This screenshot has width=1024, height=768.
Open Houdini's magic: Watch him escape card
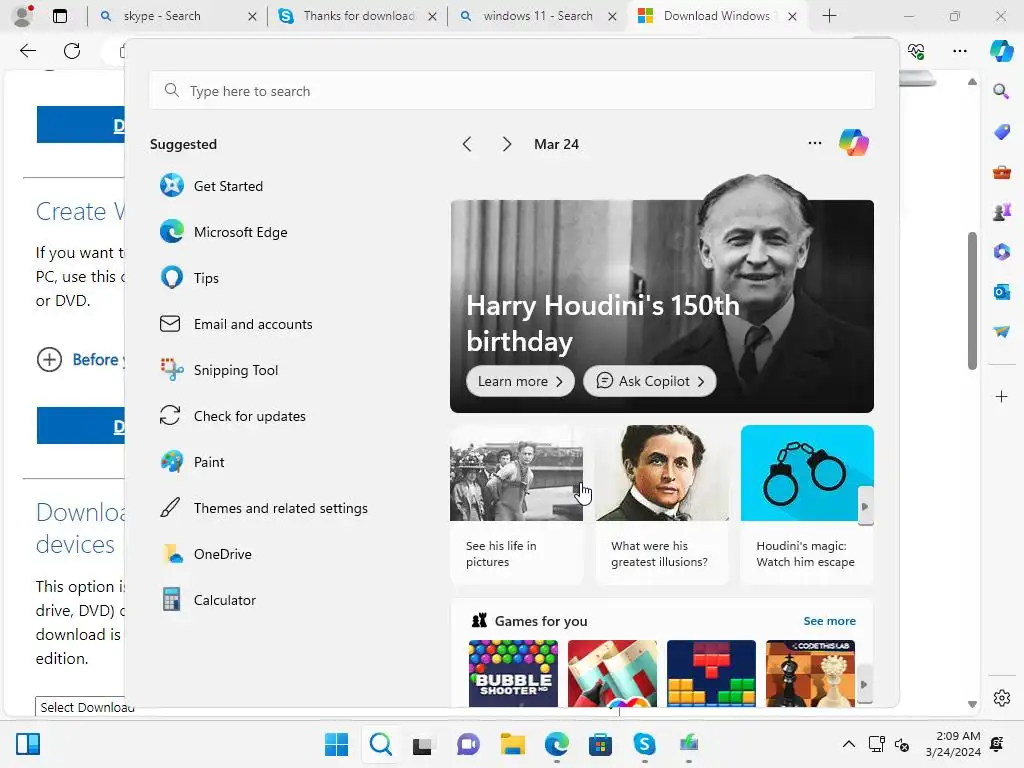807,505
